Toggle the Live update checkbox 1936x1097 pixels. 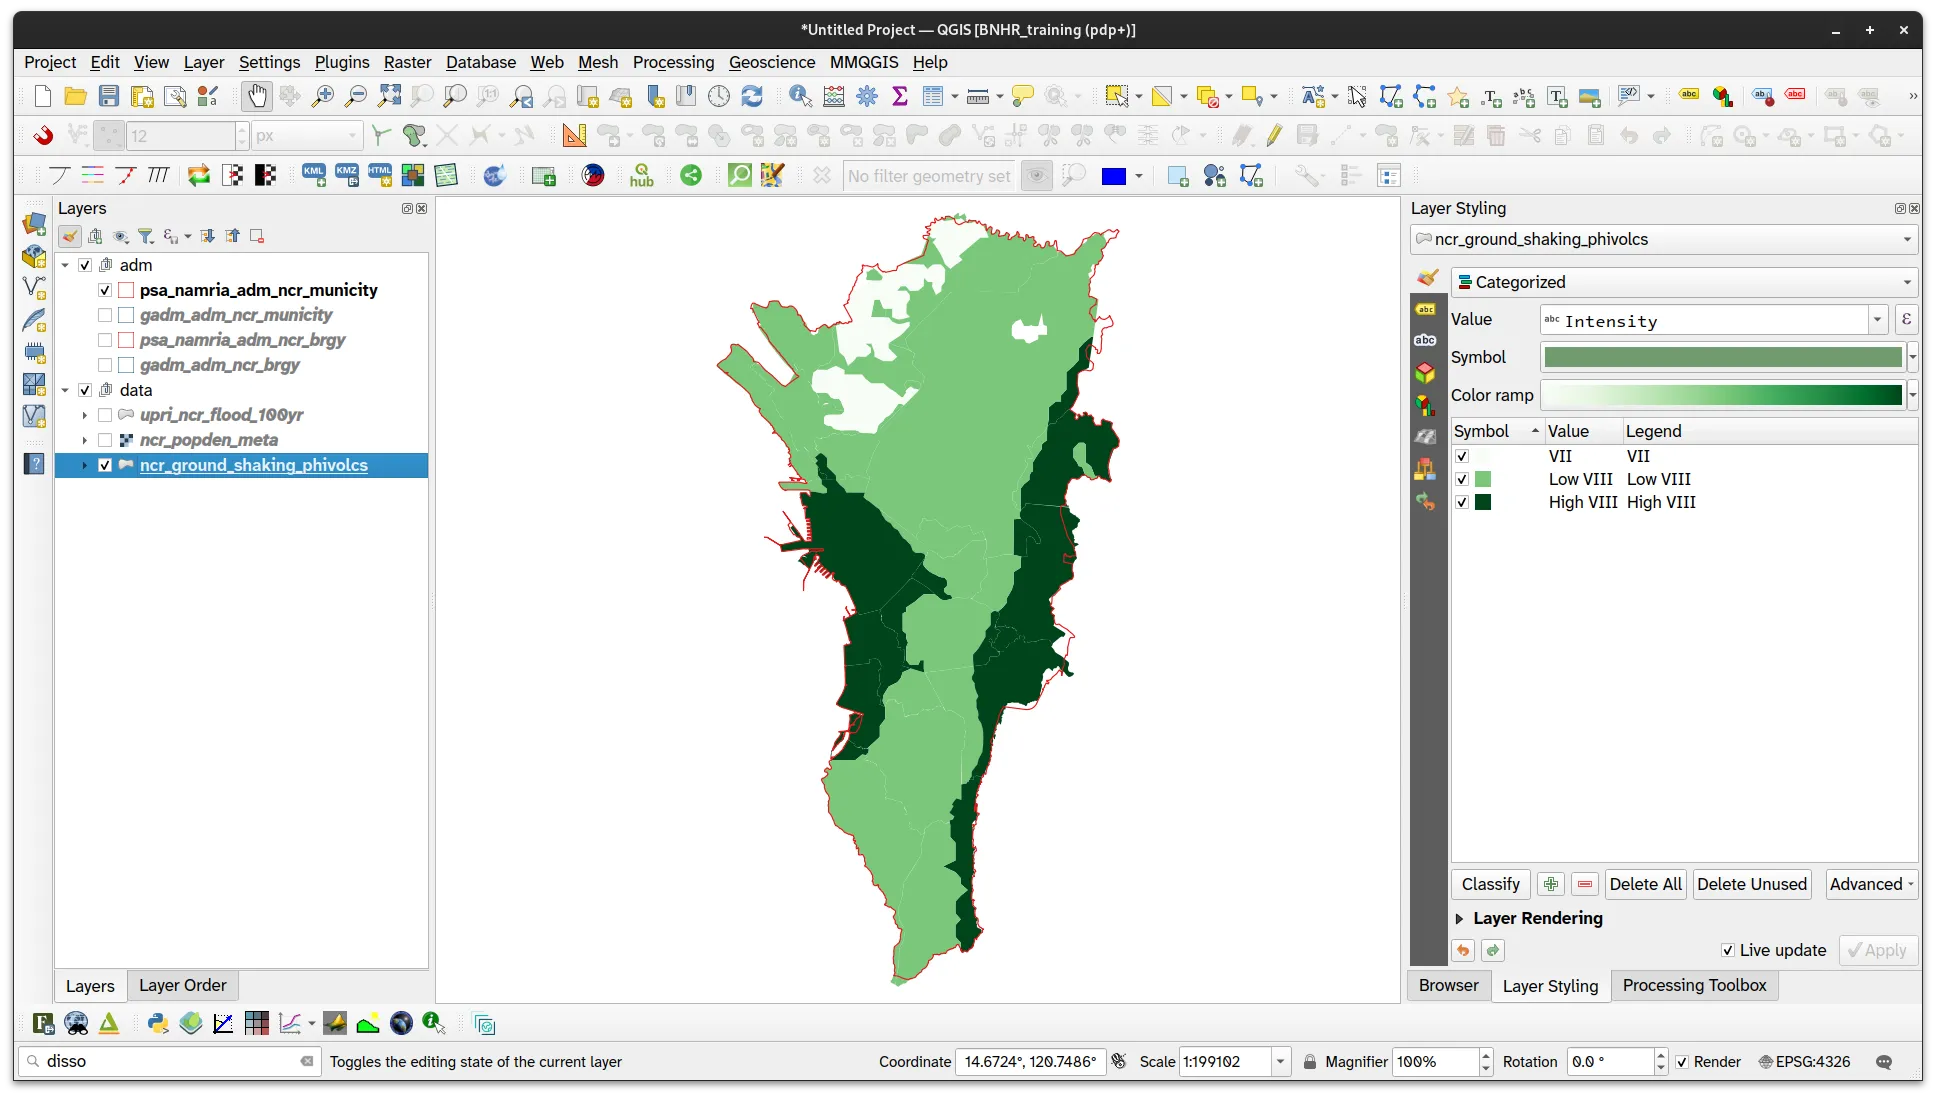click(1727, 950)
